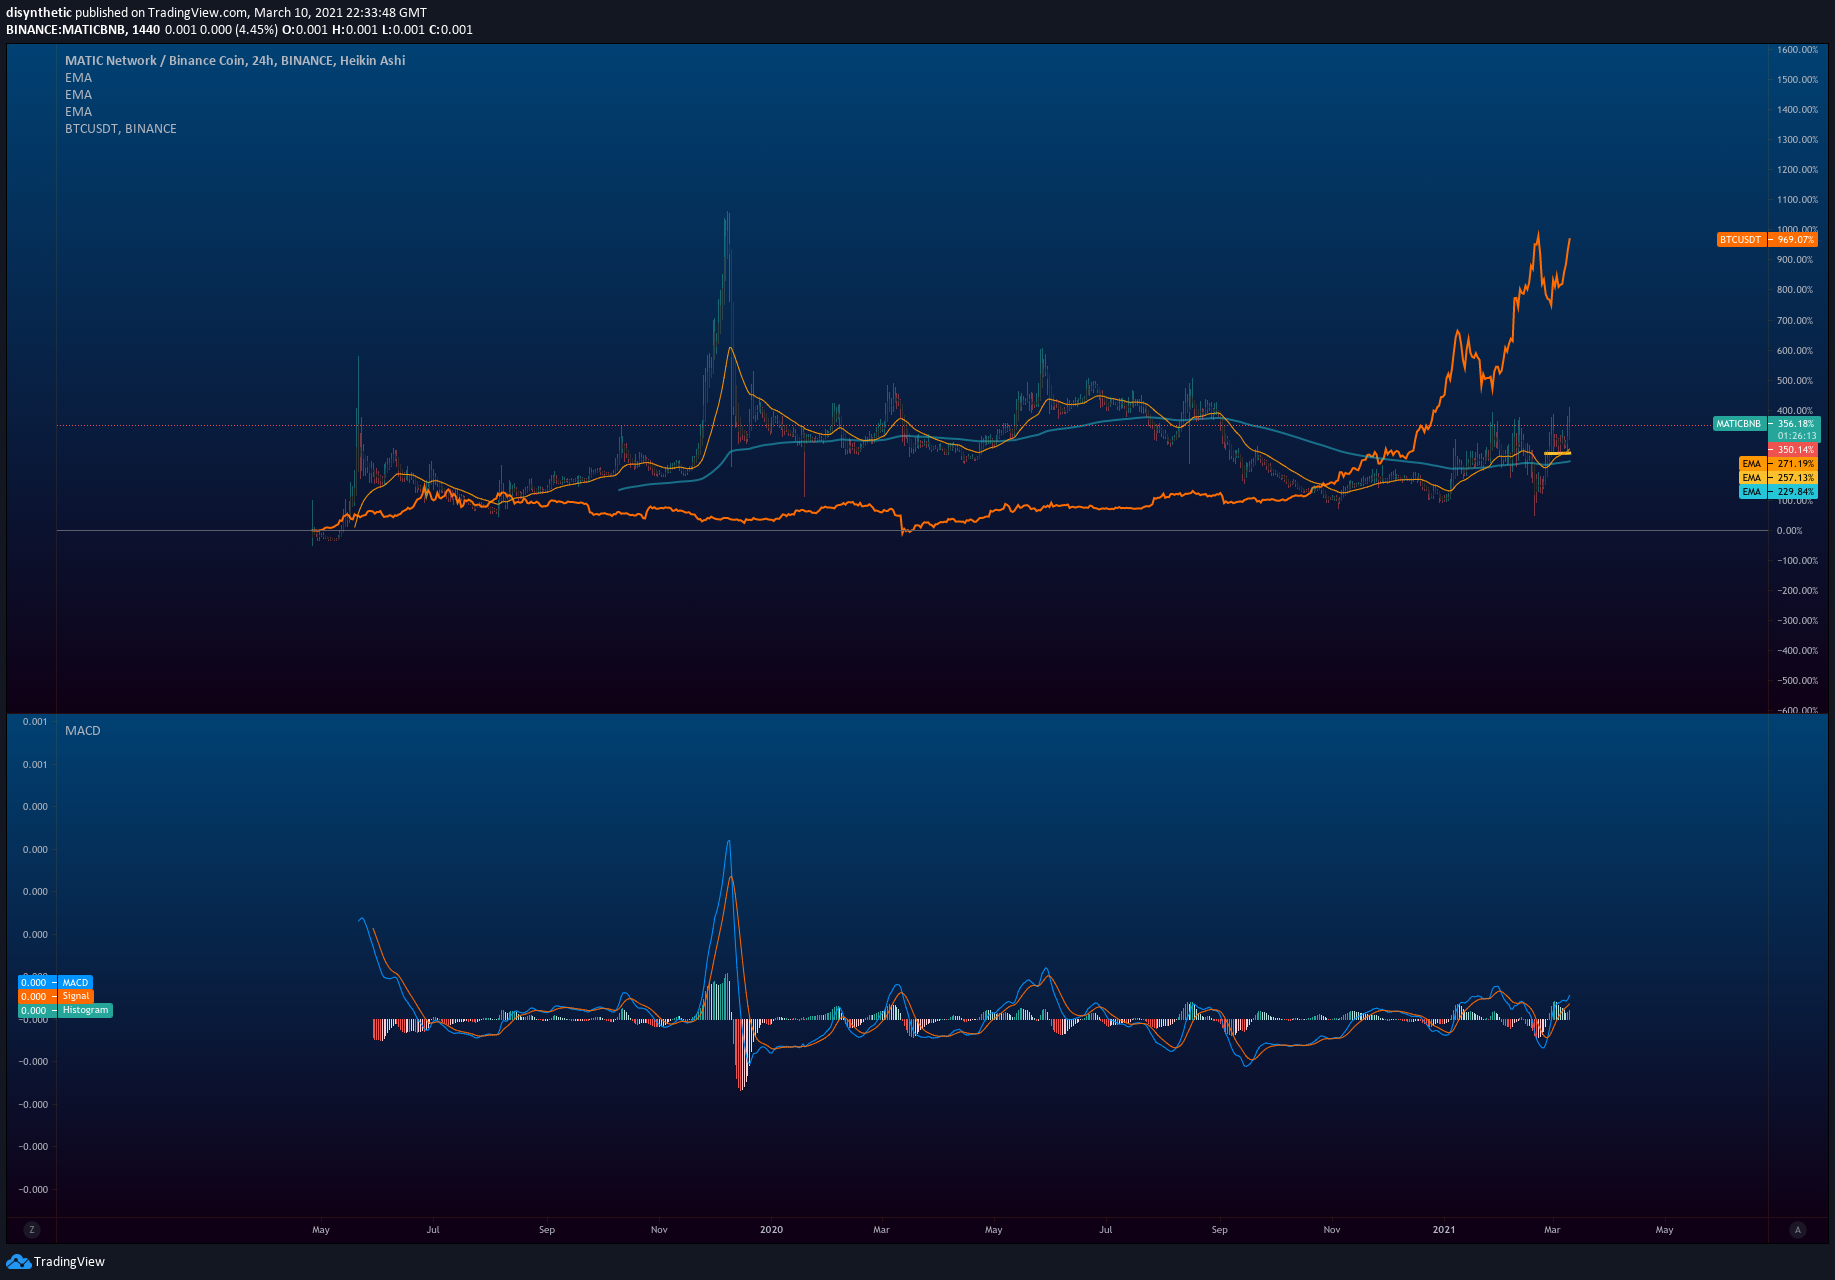The width and height of the screenshot is (1835, 1280).
Task: Open the disynthetic author profile
Action: (39, 13)
